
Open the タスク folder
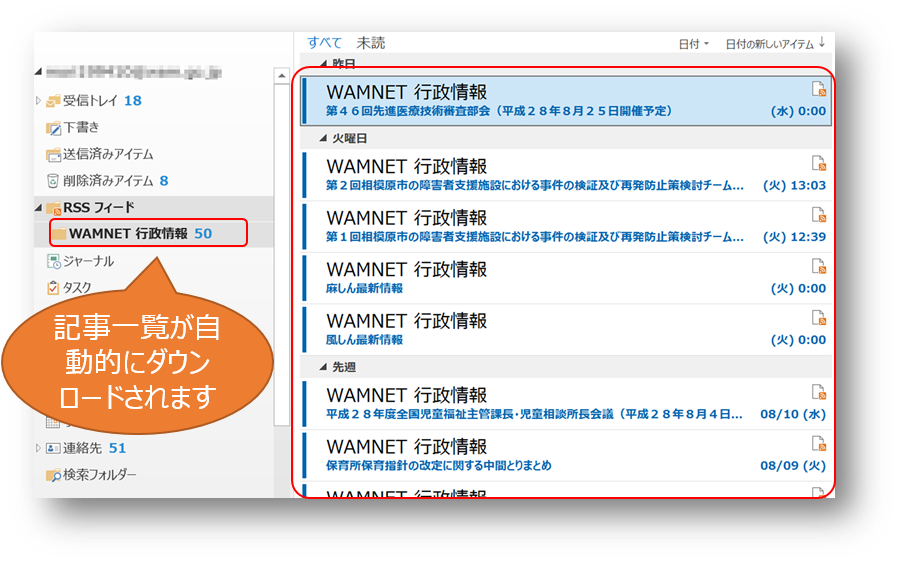(x=77, y=288)
